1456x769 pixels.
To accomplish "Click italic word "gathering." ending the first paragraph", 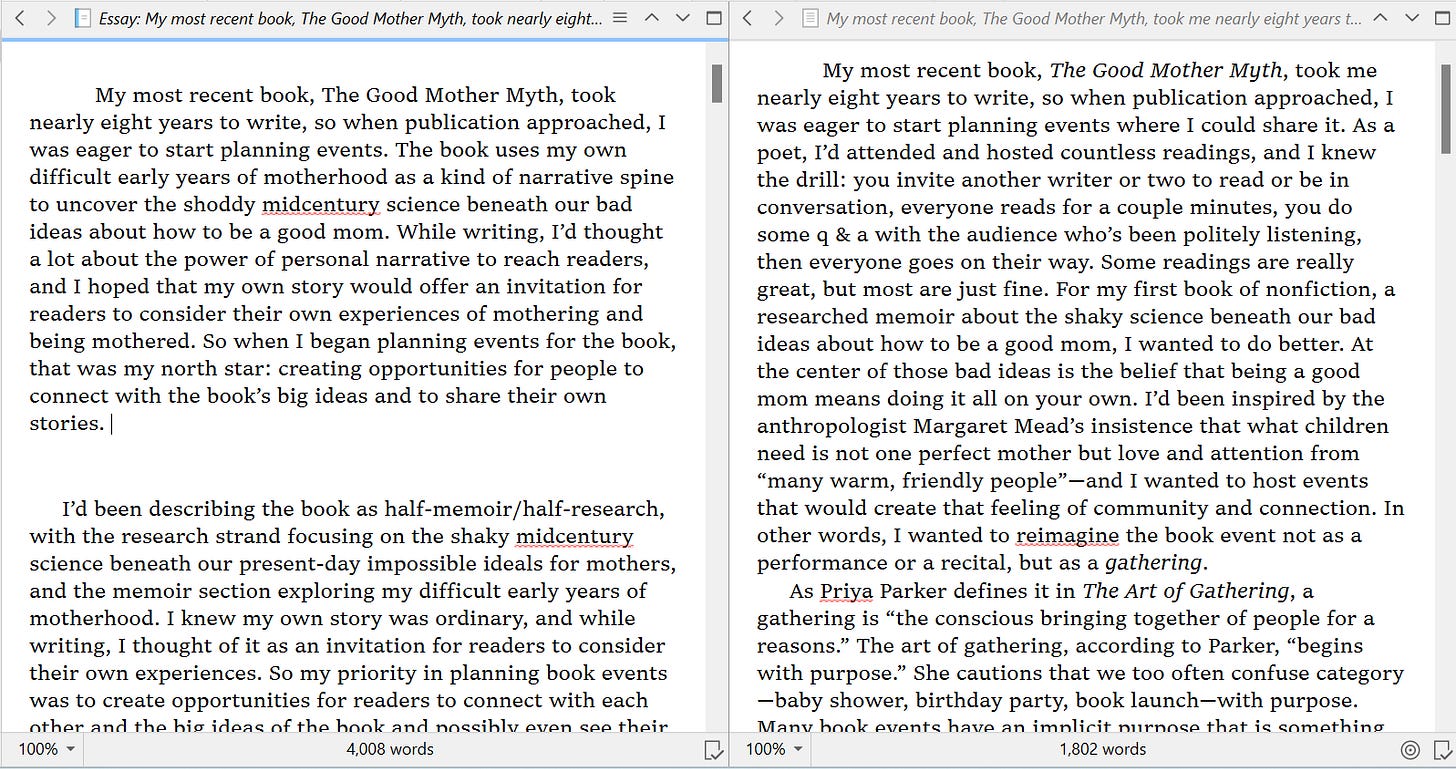I will point(1156,563).
